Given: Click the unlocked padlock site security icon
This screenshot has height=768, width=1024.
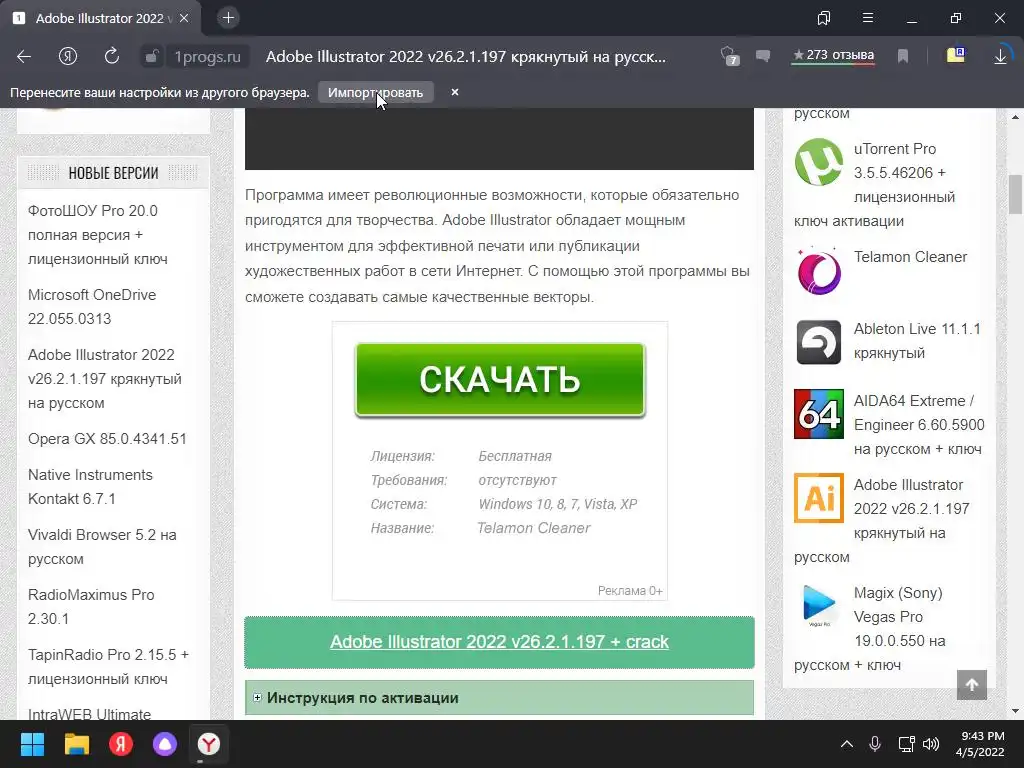Looking at the screenshot, I should pos(152,57).
